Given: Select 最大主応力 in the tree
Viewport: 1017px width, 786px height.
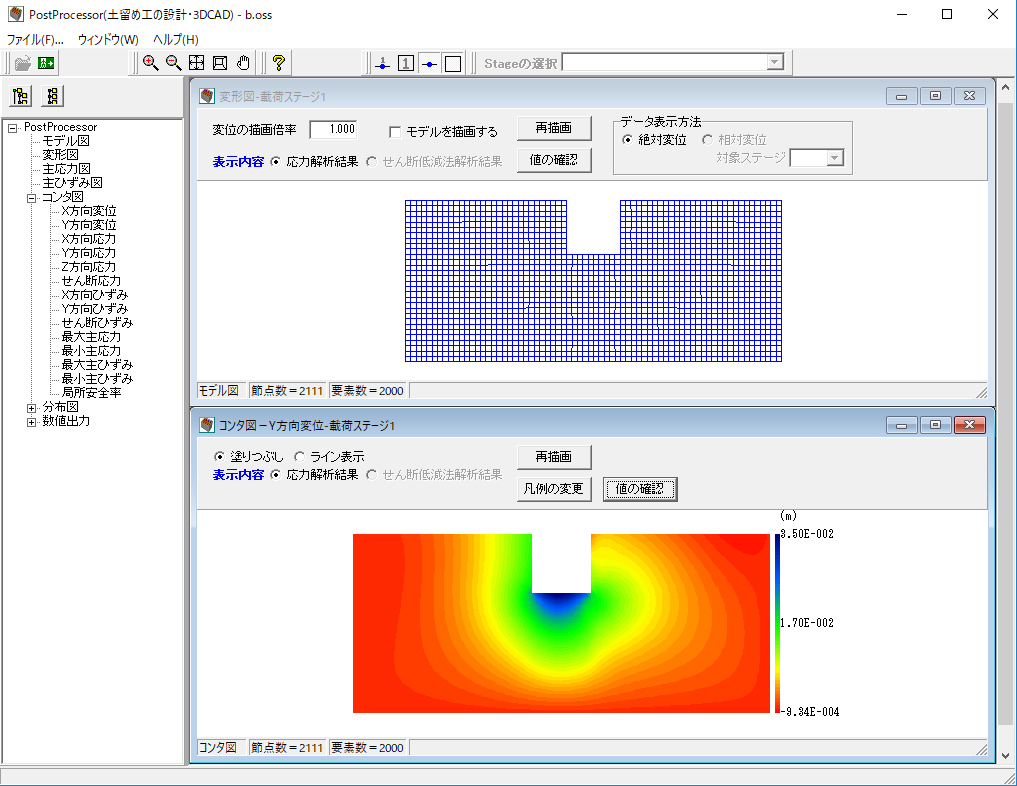Looking at the screenshot, I should coord(91,337).
